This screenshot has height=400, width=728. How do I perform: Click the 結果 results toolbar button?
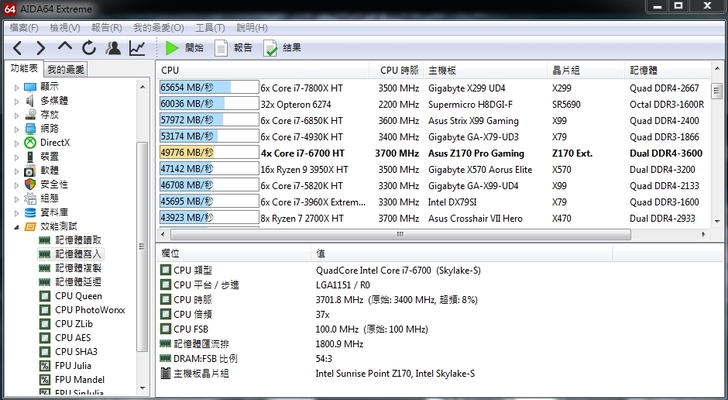282,48
